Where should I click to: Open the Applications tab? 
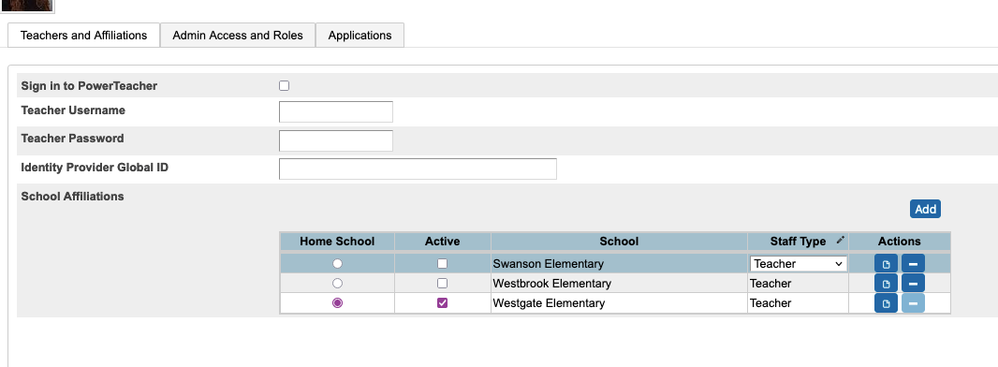(x=360, y=35)
